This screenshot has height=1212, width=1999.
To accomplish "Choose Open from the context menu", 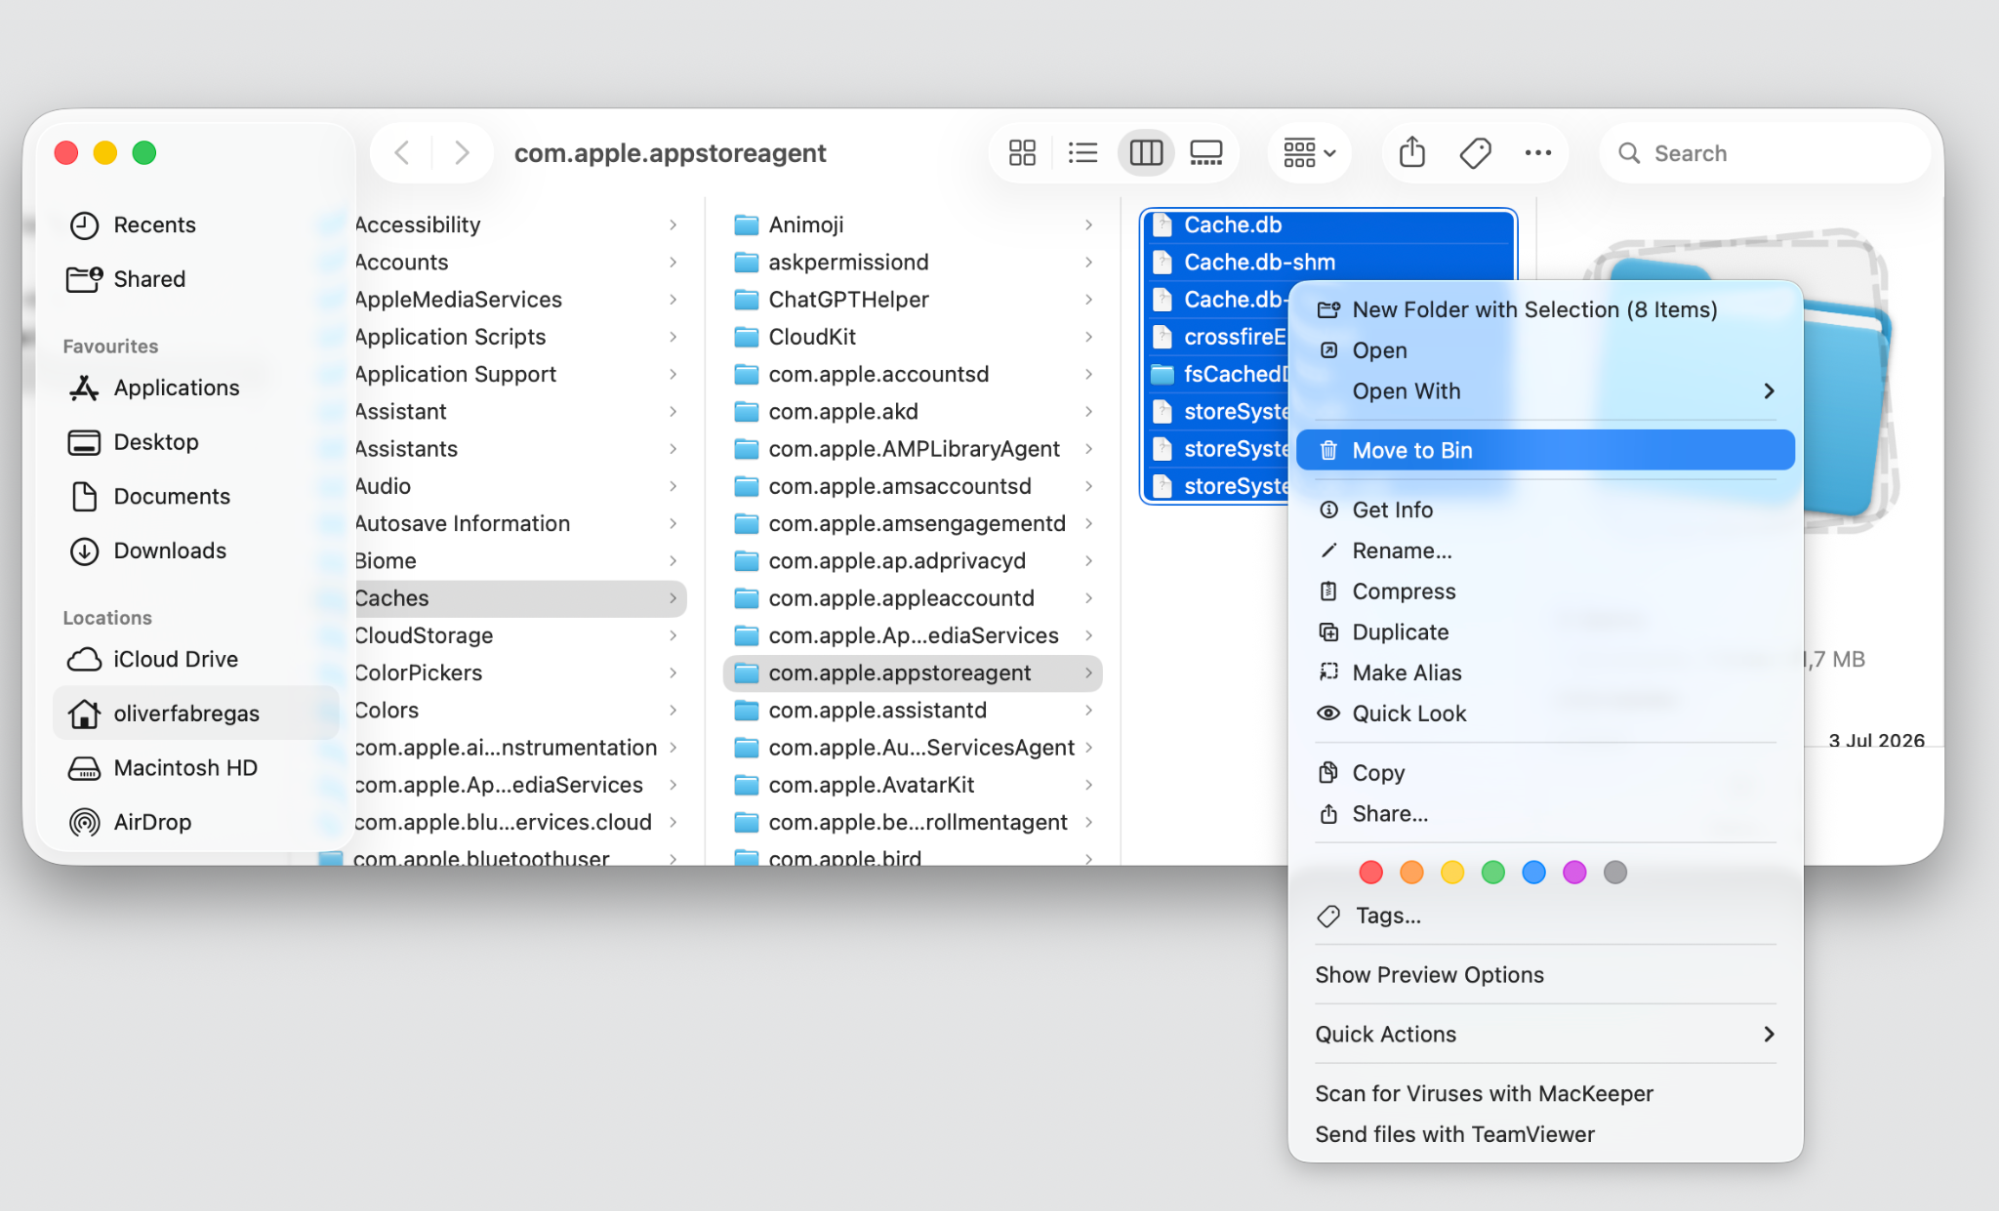I will click(x=1545, y=351).
